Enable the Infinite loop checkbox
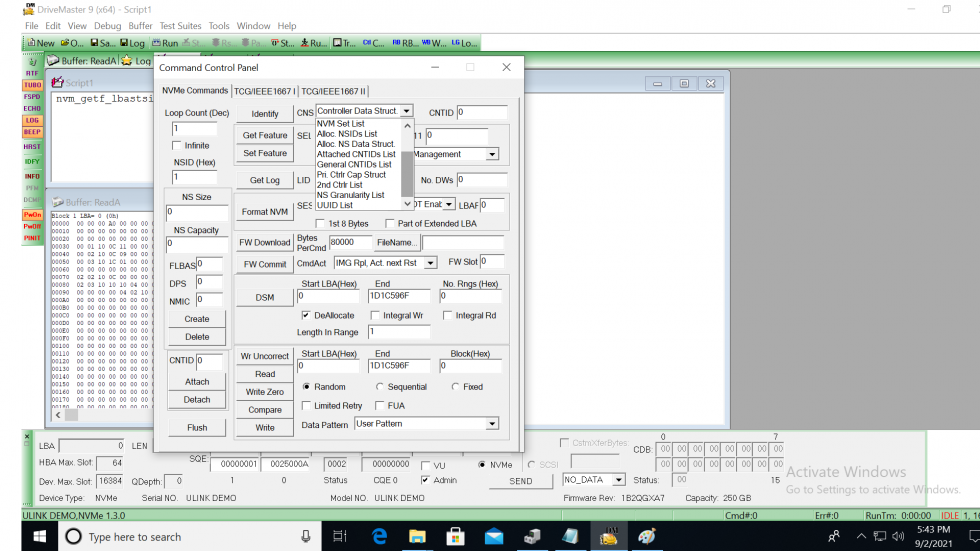Viewport: 980px width, 551px height. pyautogui.click(x=177, y=146)
